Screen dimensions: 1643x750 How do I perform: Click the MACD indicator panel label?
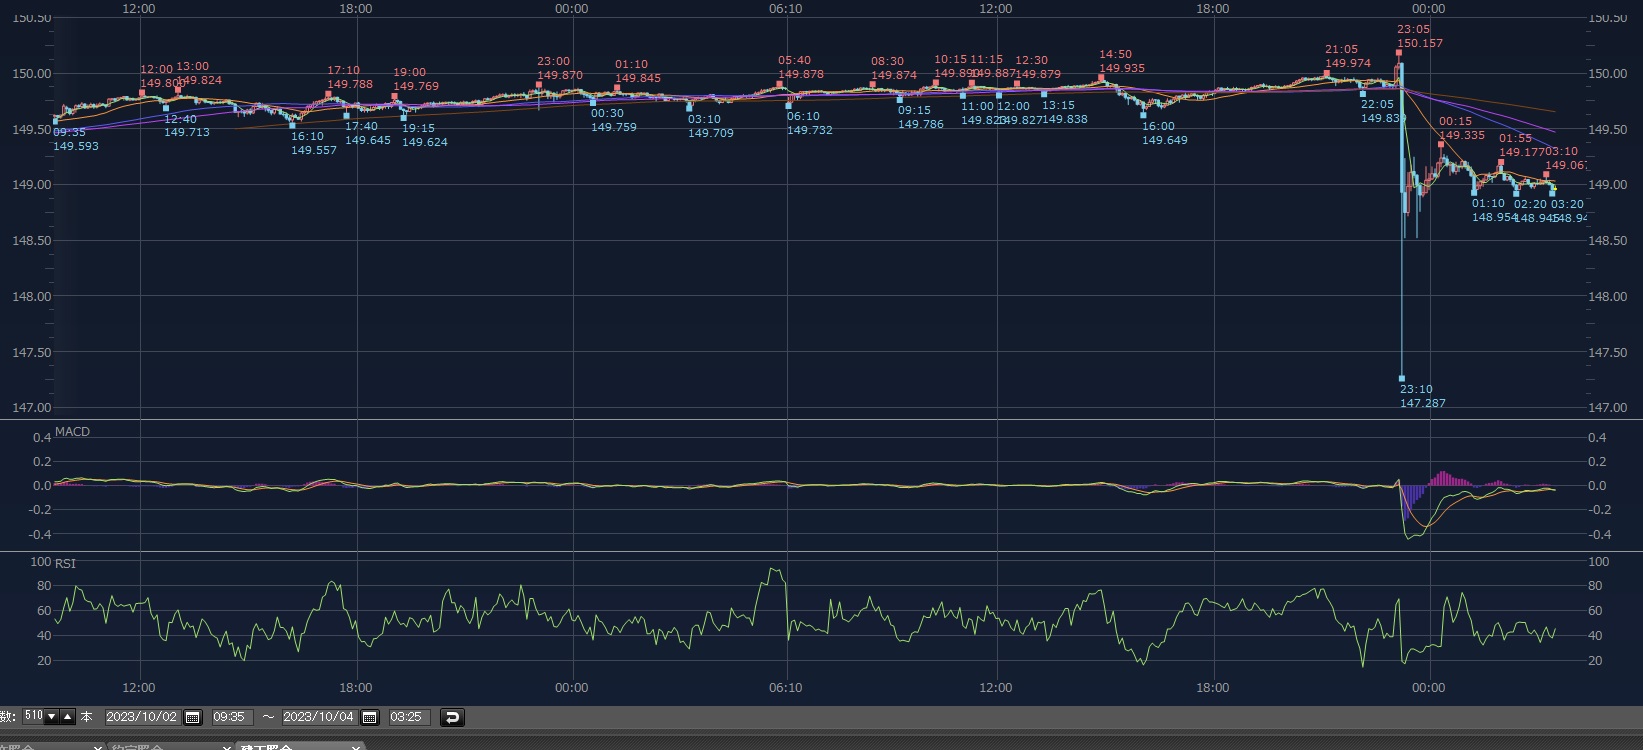pos(72,432)
